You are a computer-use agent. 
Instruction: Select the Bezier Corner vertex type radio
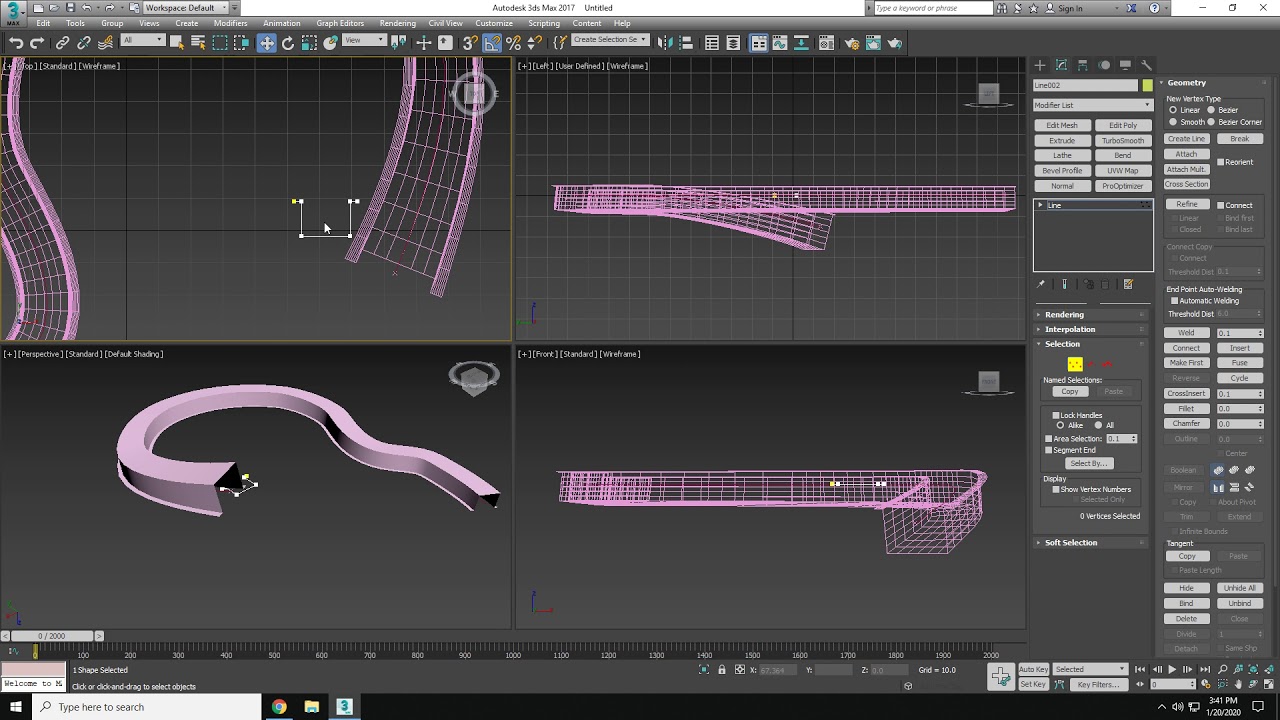click(1211, 122)
